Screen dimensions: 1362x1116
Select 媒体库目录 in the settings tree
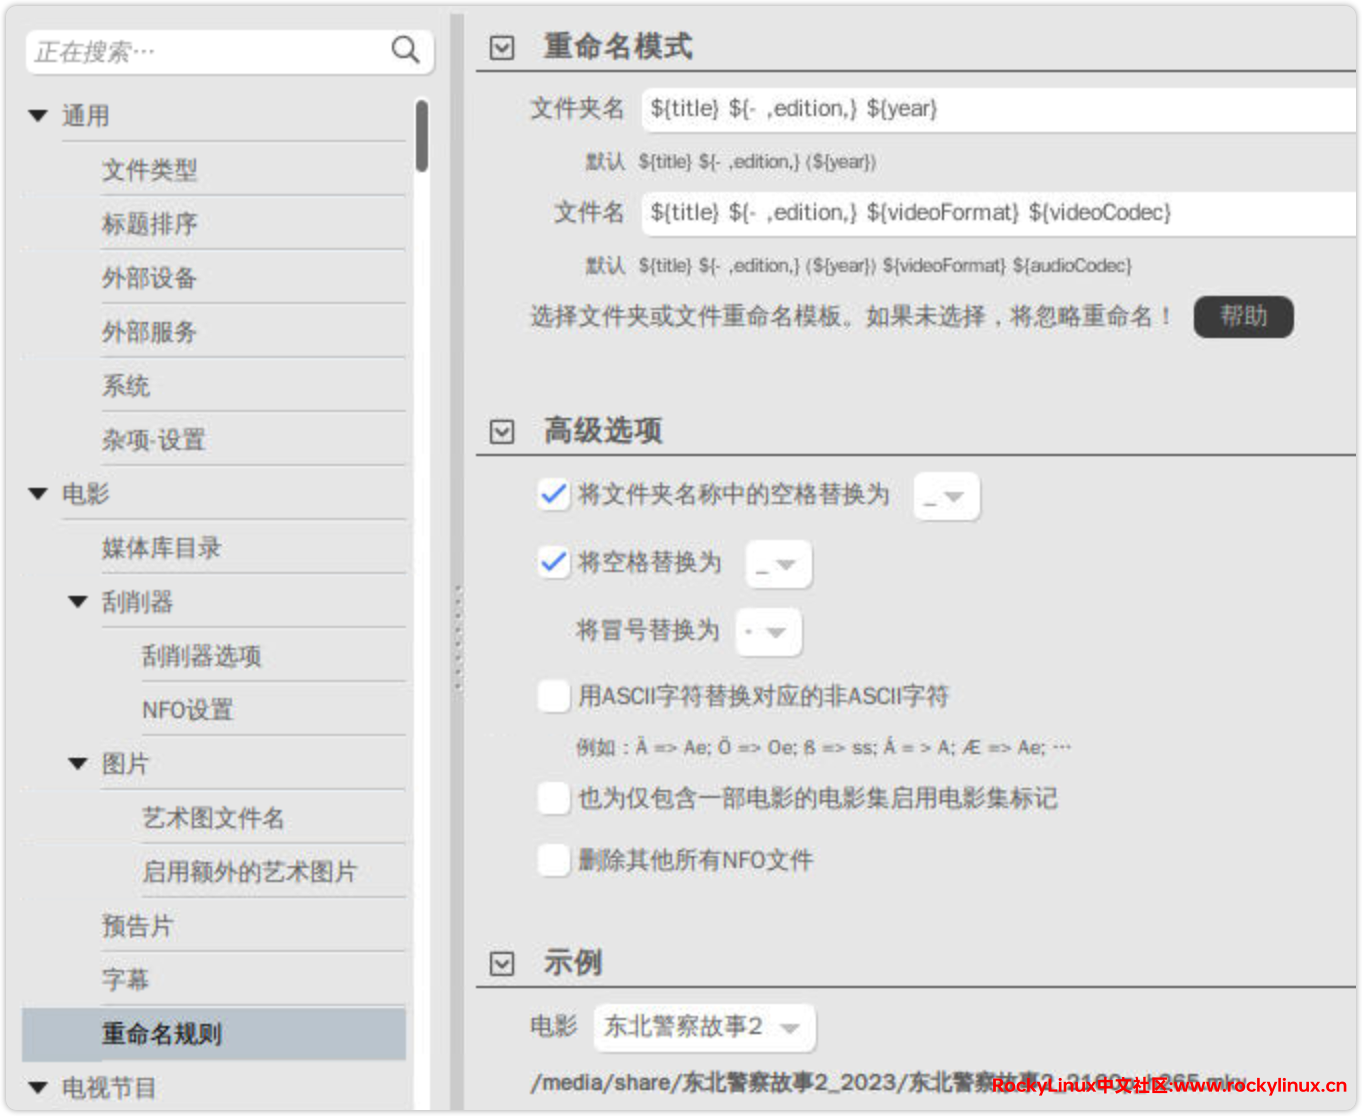pos(161,548)
